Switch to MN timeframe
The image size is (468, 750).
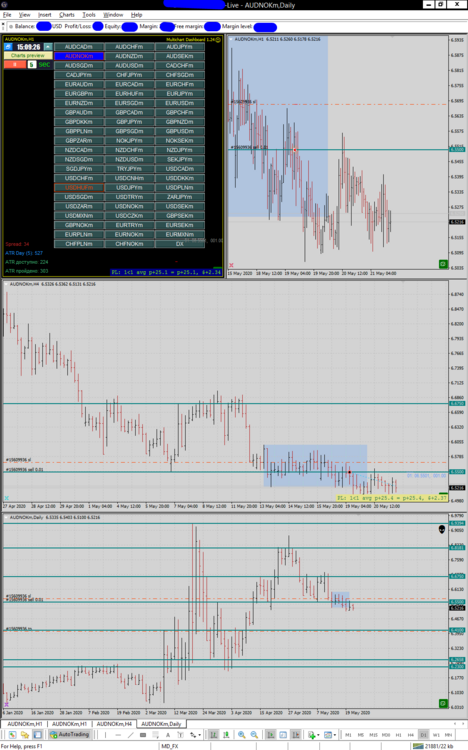pyautogui.click(x=448, y=734)
